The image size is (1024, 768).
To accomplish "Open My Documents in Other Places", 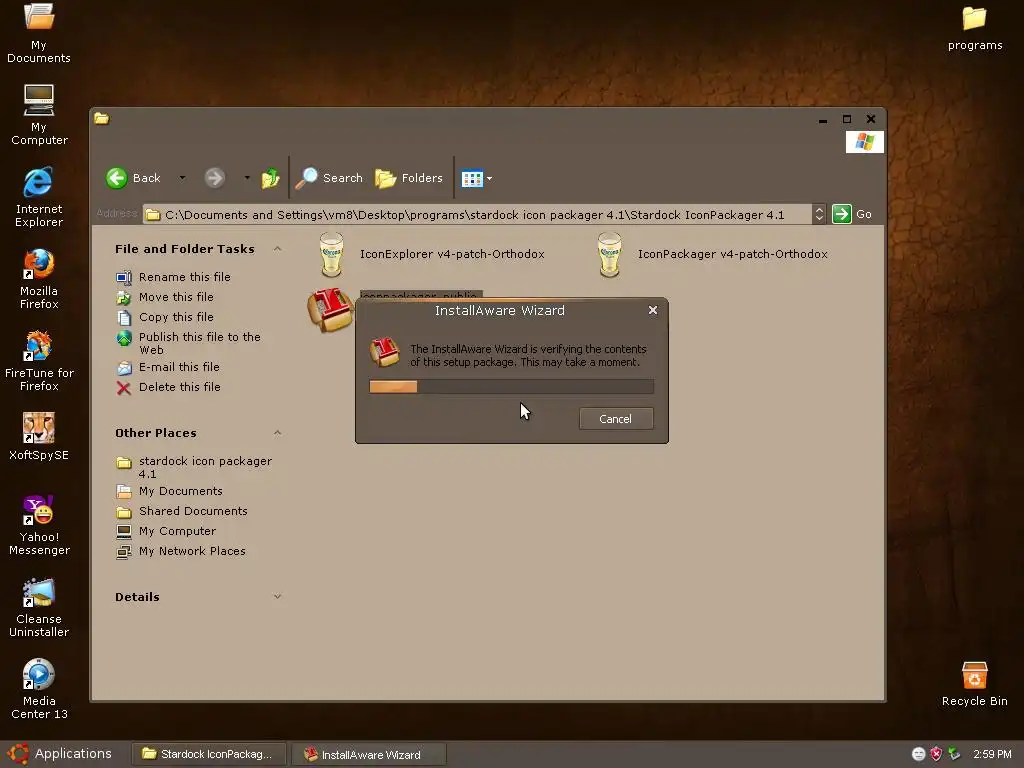I will click(170, 491).
